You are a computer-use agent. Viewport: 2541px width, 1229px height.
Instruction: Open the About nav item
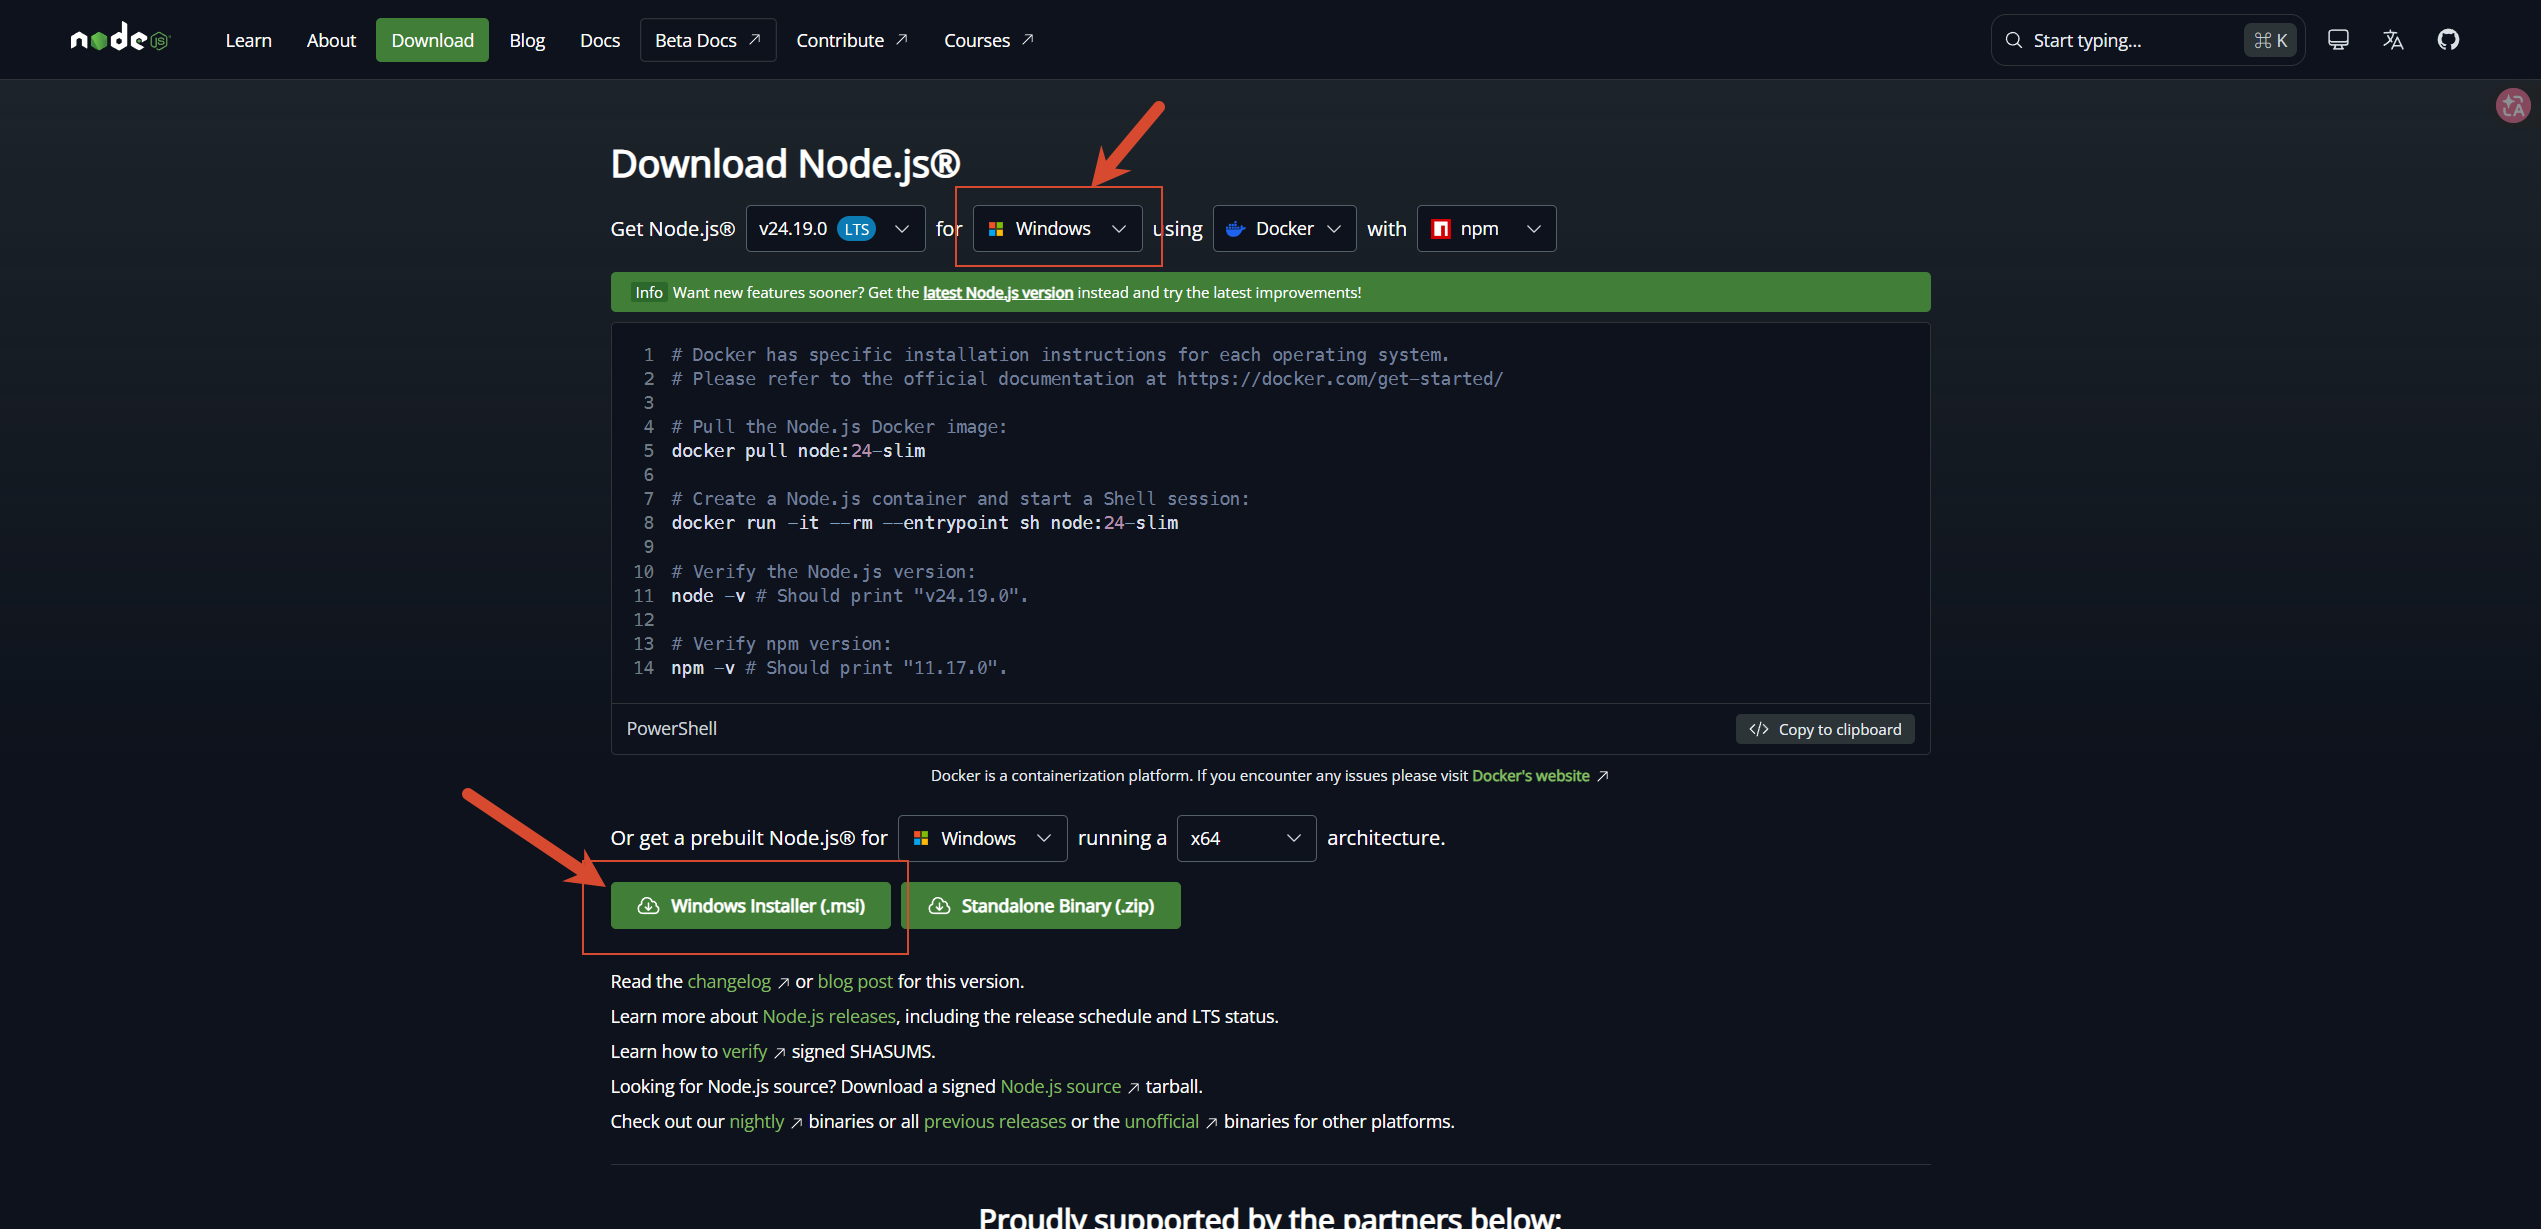coord(331,40)
